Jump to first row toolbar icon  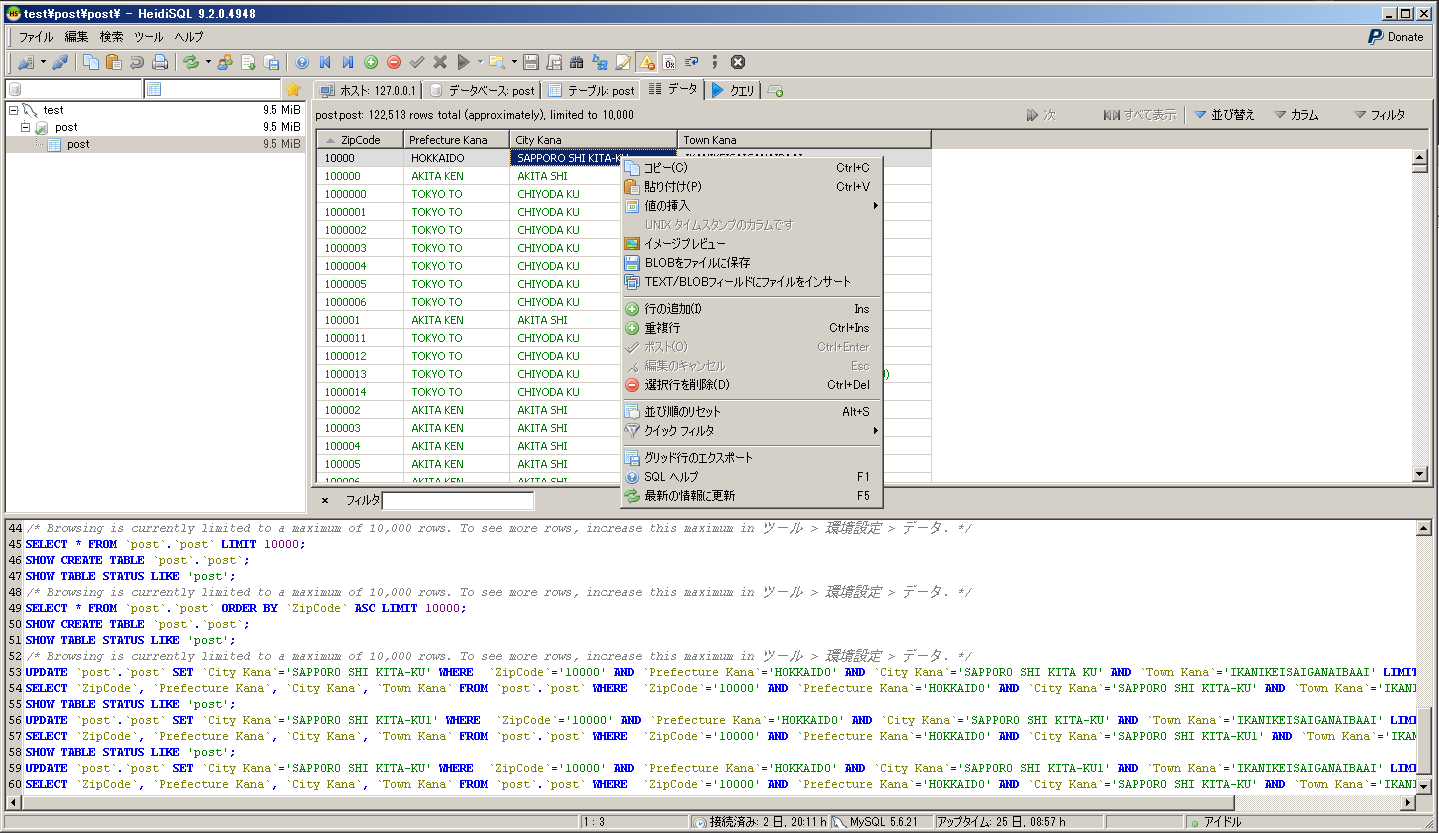(325, 62)
